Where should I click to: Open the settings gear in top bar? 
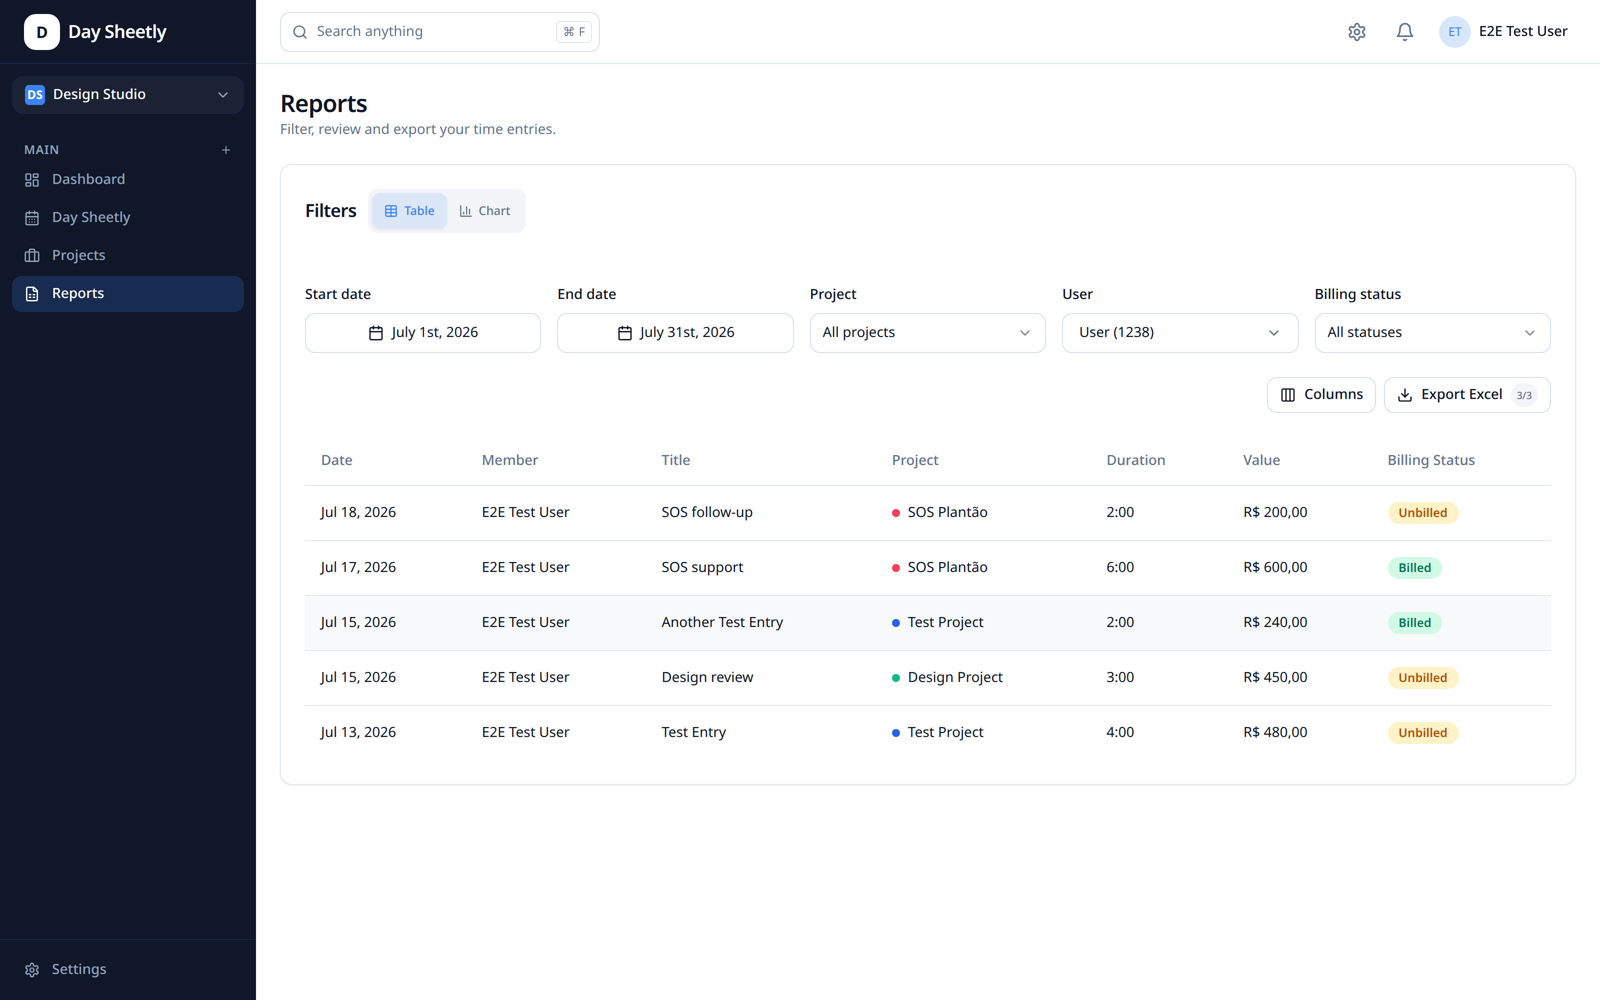(x=1357, y=32)
